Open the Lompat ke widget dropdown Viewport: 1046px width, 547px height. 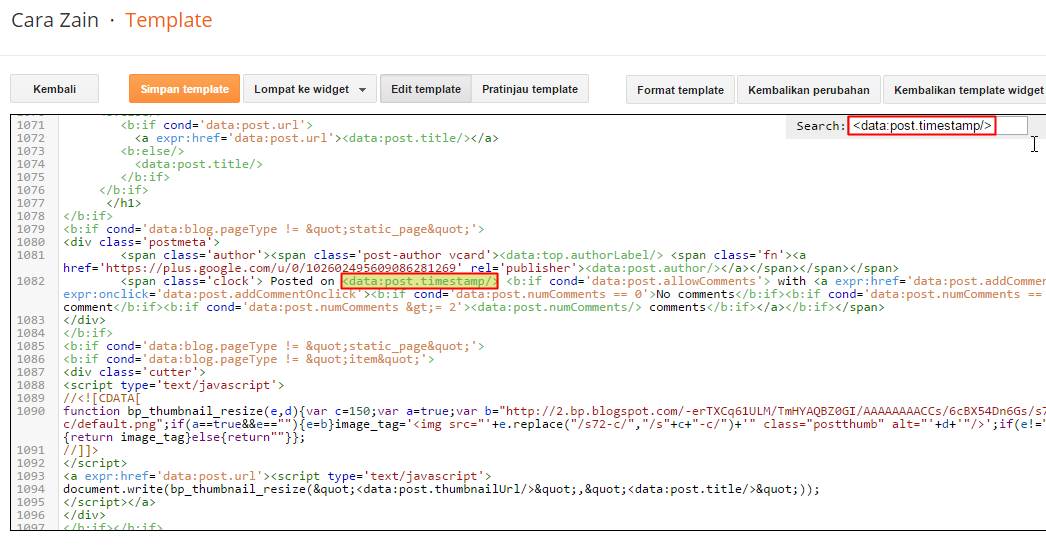(310, 89)
